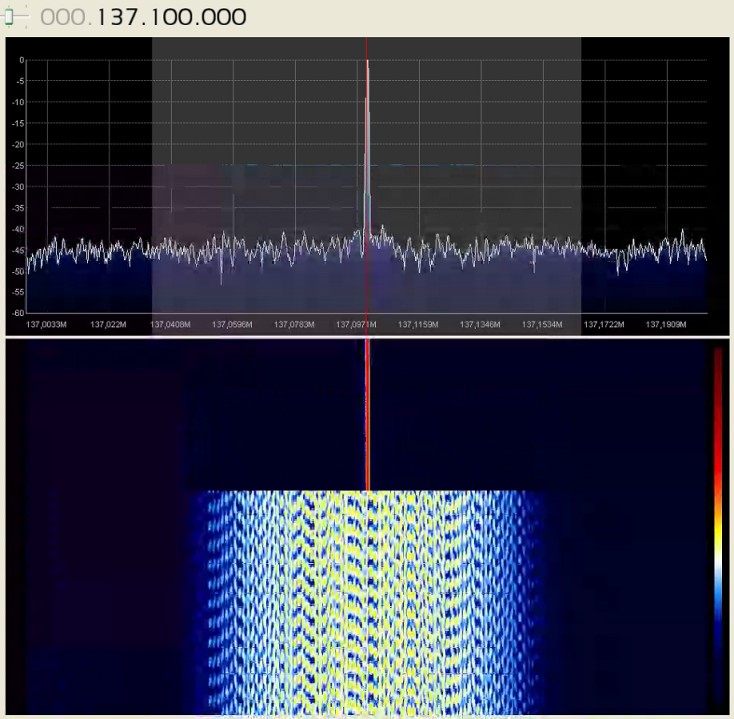Click the waterfall color gradient bar
The width and height of the screenshot is (734, 719).
(718, 520)
